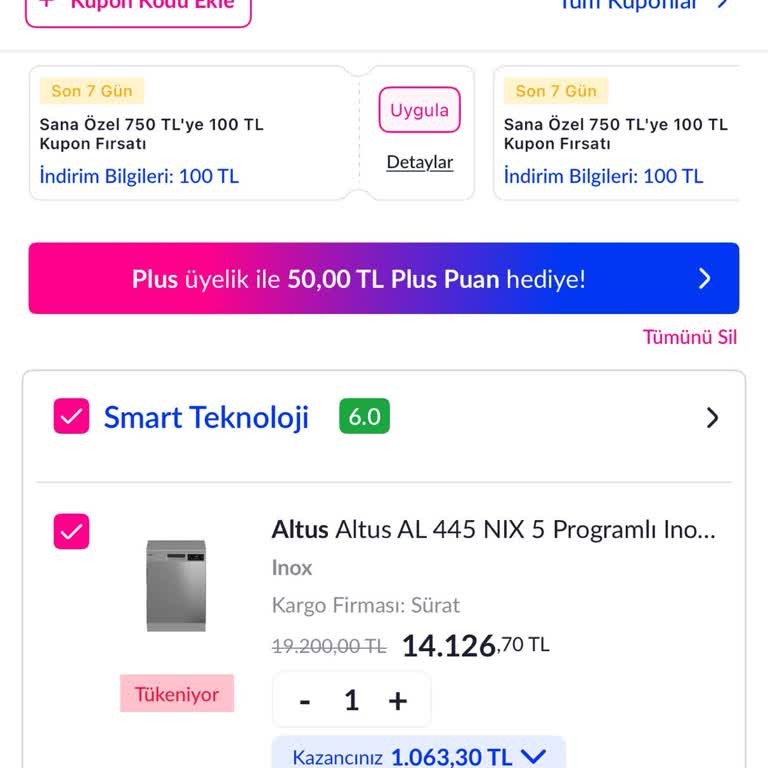The height and width of the screenshot is (768, 768).
Task: Tap the Plus üyelik 50 TL Puan banner
Action: click(x=360, y=279)
